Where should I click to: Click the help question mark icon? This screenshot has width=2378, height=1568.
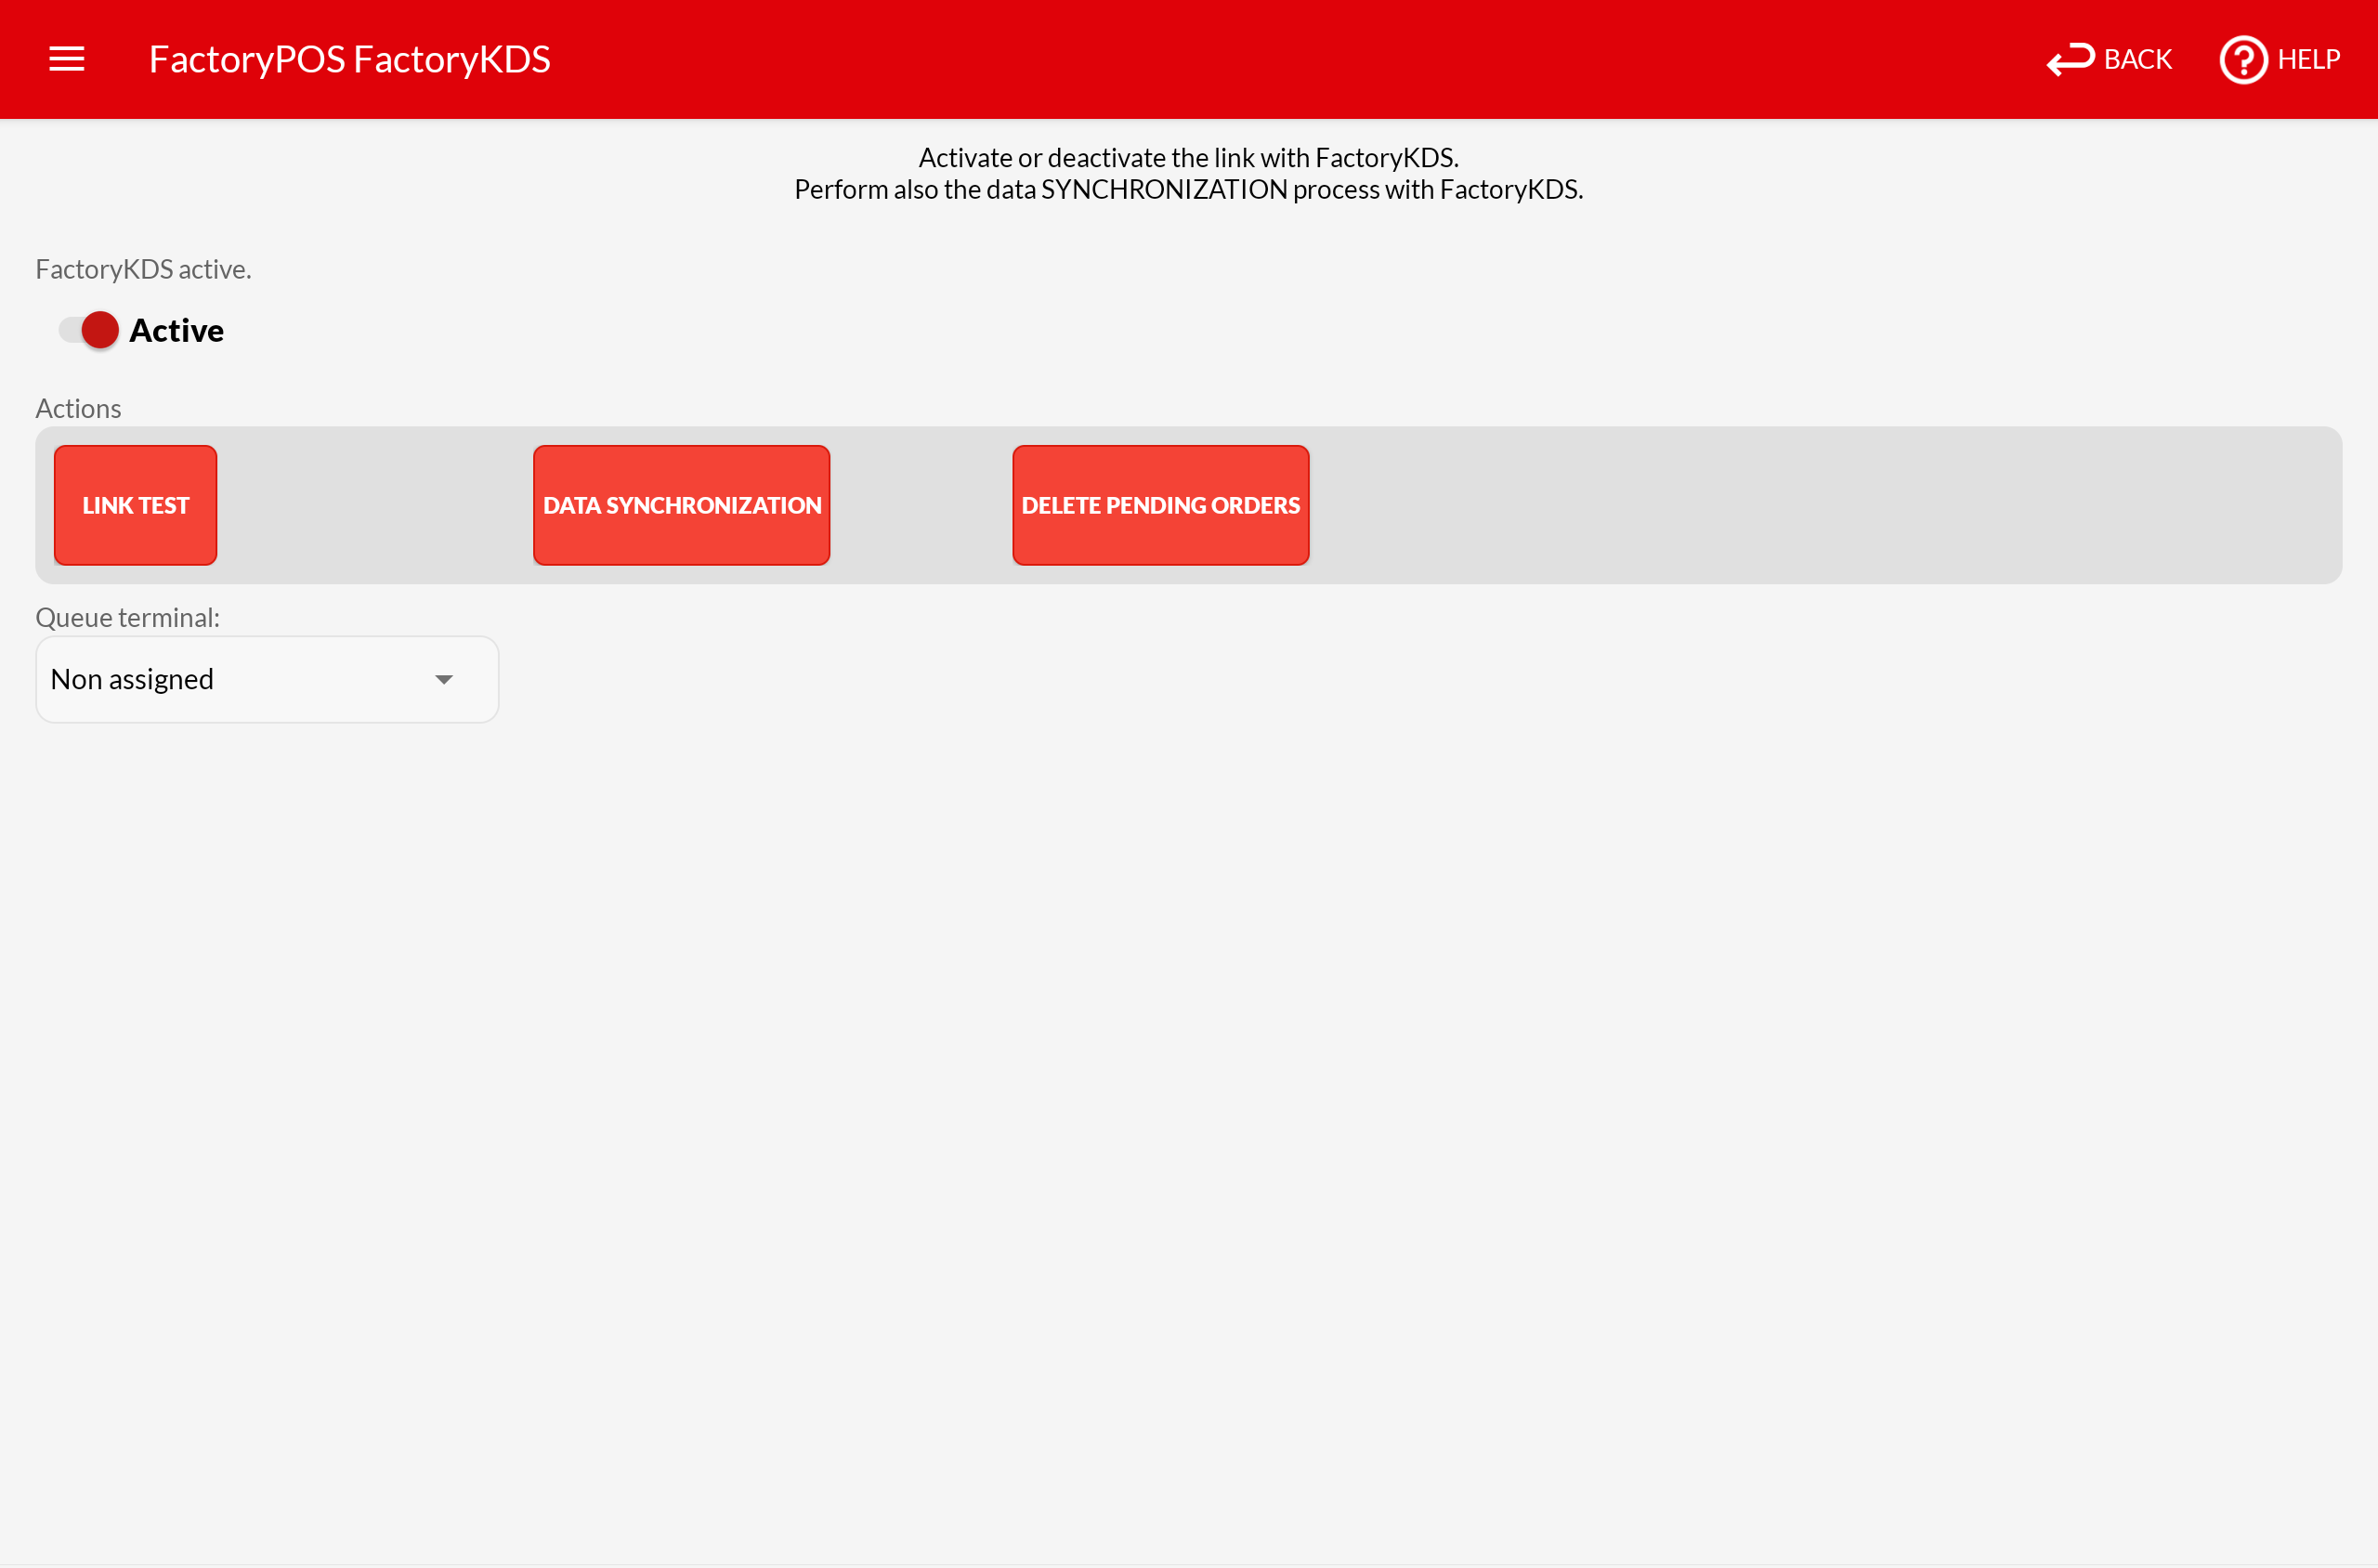coord(2243,60)
